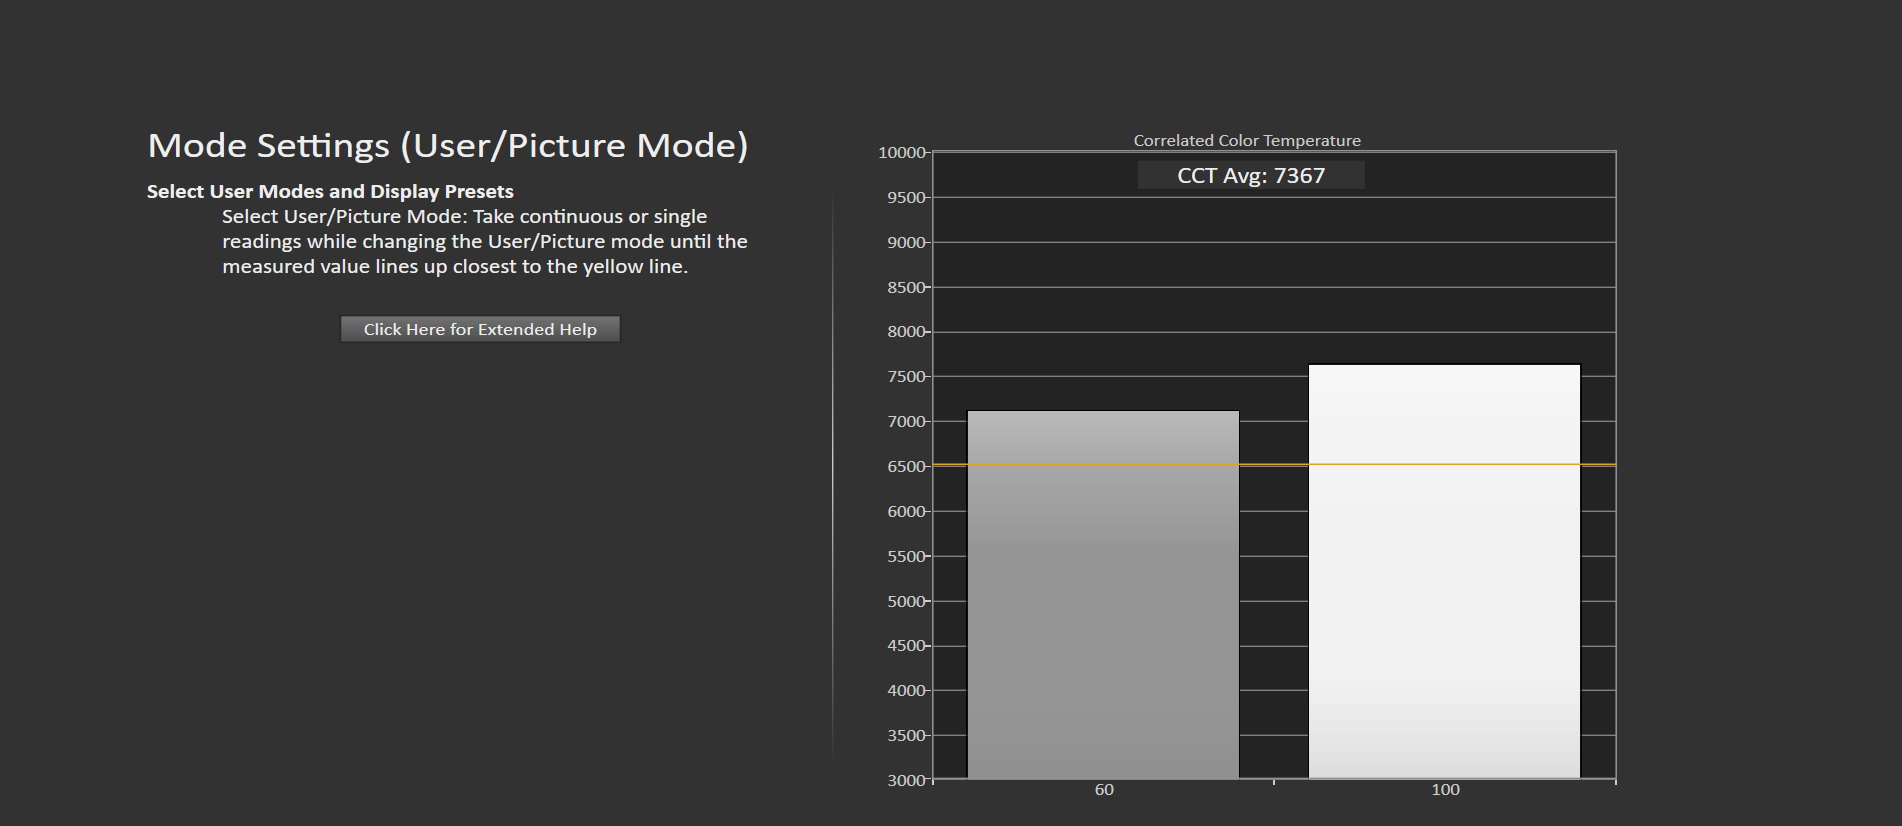The height and width of the screenshot is (826, 1902).
Task: Click the 9500 y-axis label
Action: 906,198
